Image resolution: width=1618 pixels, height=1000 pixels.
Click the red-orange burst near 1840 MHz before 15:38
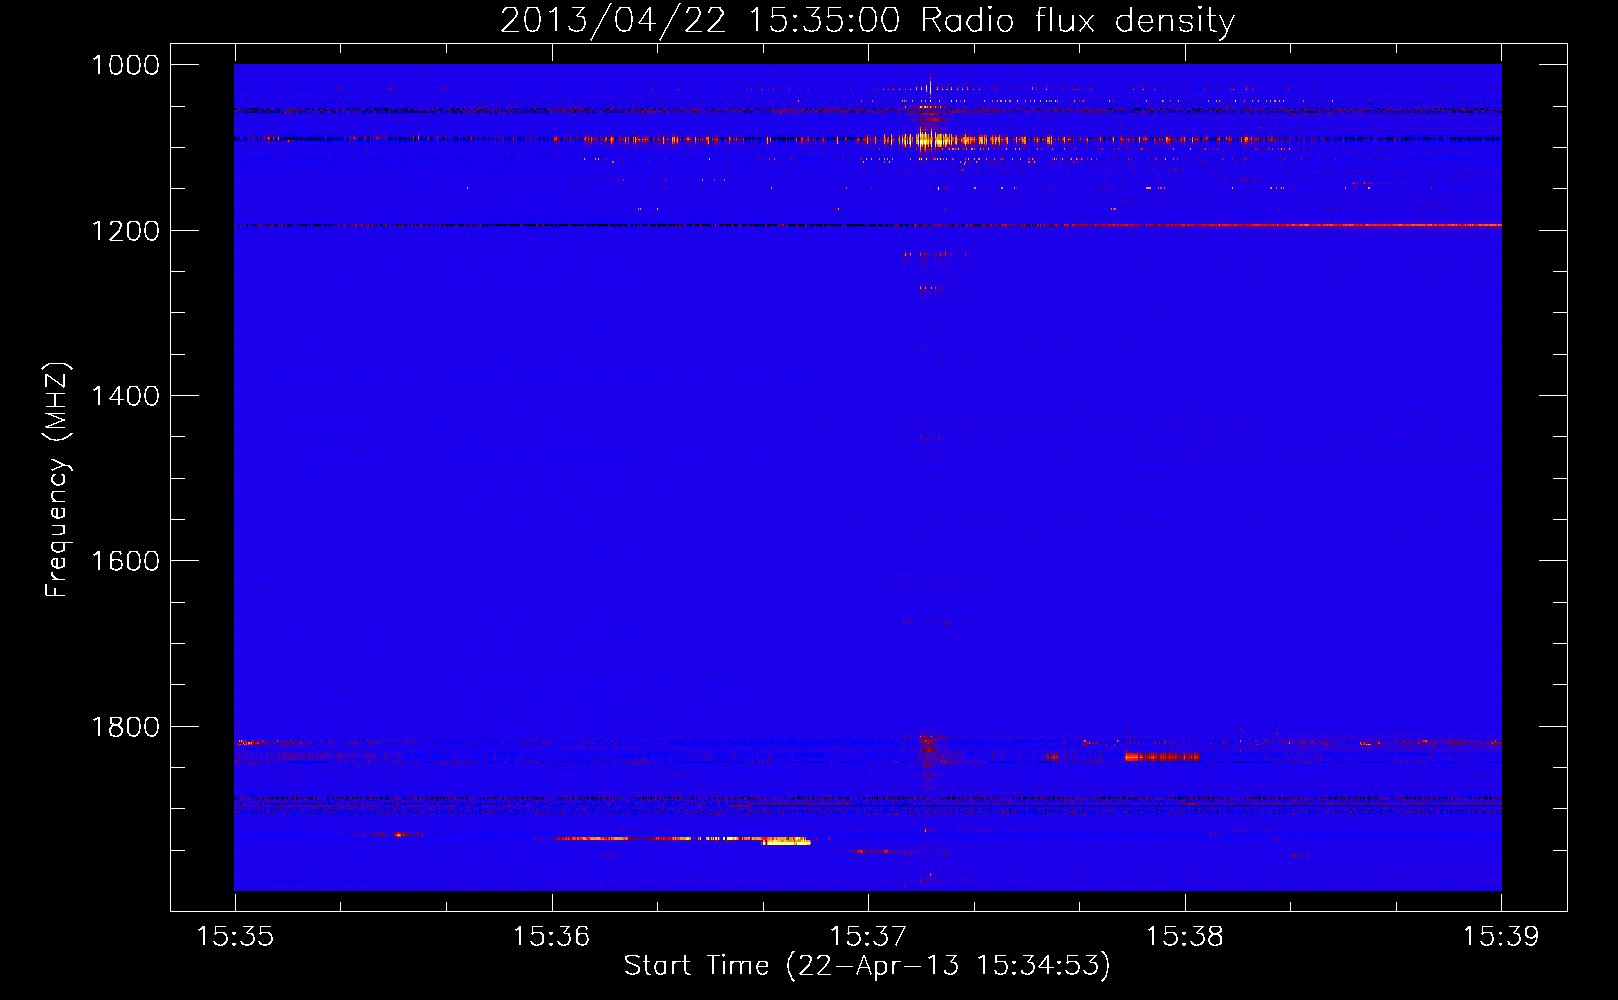(x=1161, y=757)
